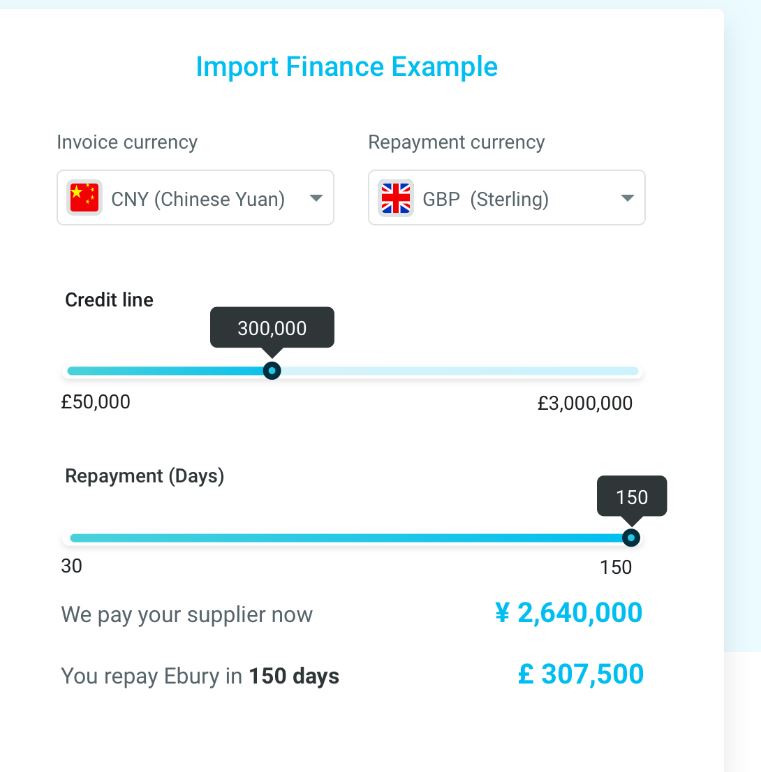Click the filled Repayment days track
This screenshot has width=761, height=772.
[346, 538]
